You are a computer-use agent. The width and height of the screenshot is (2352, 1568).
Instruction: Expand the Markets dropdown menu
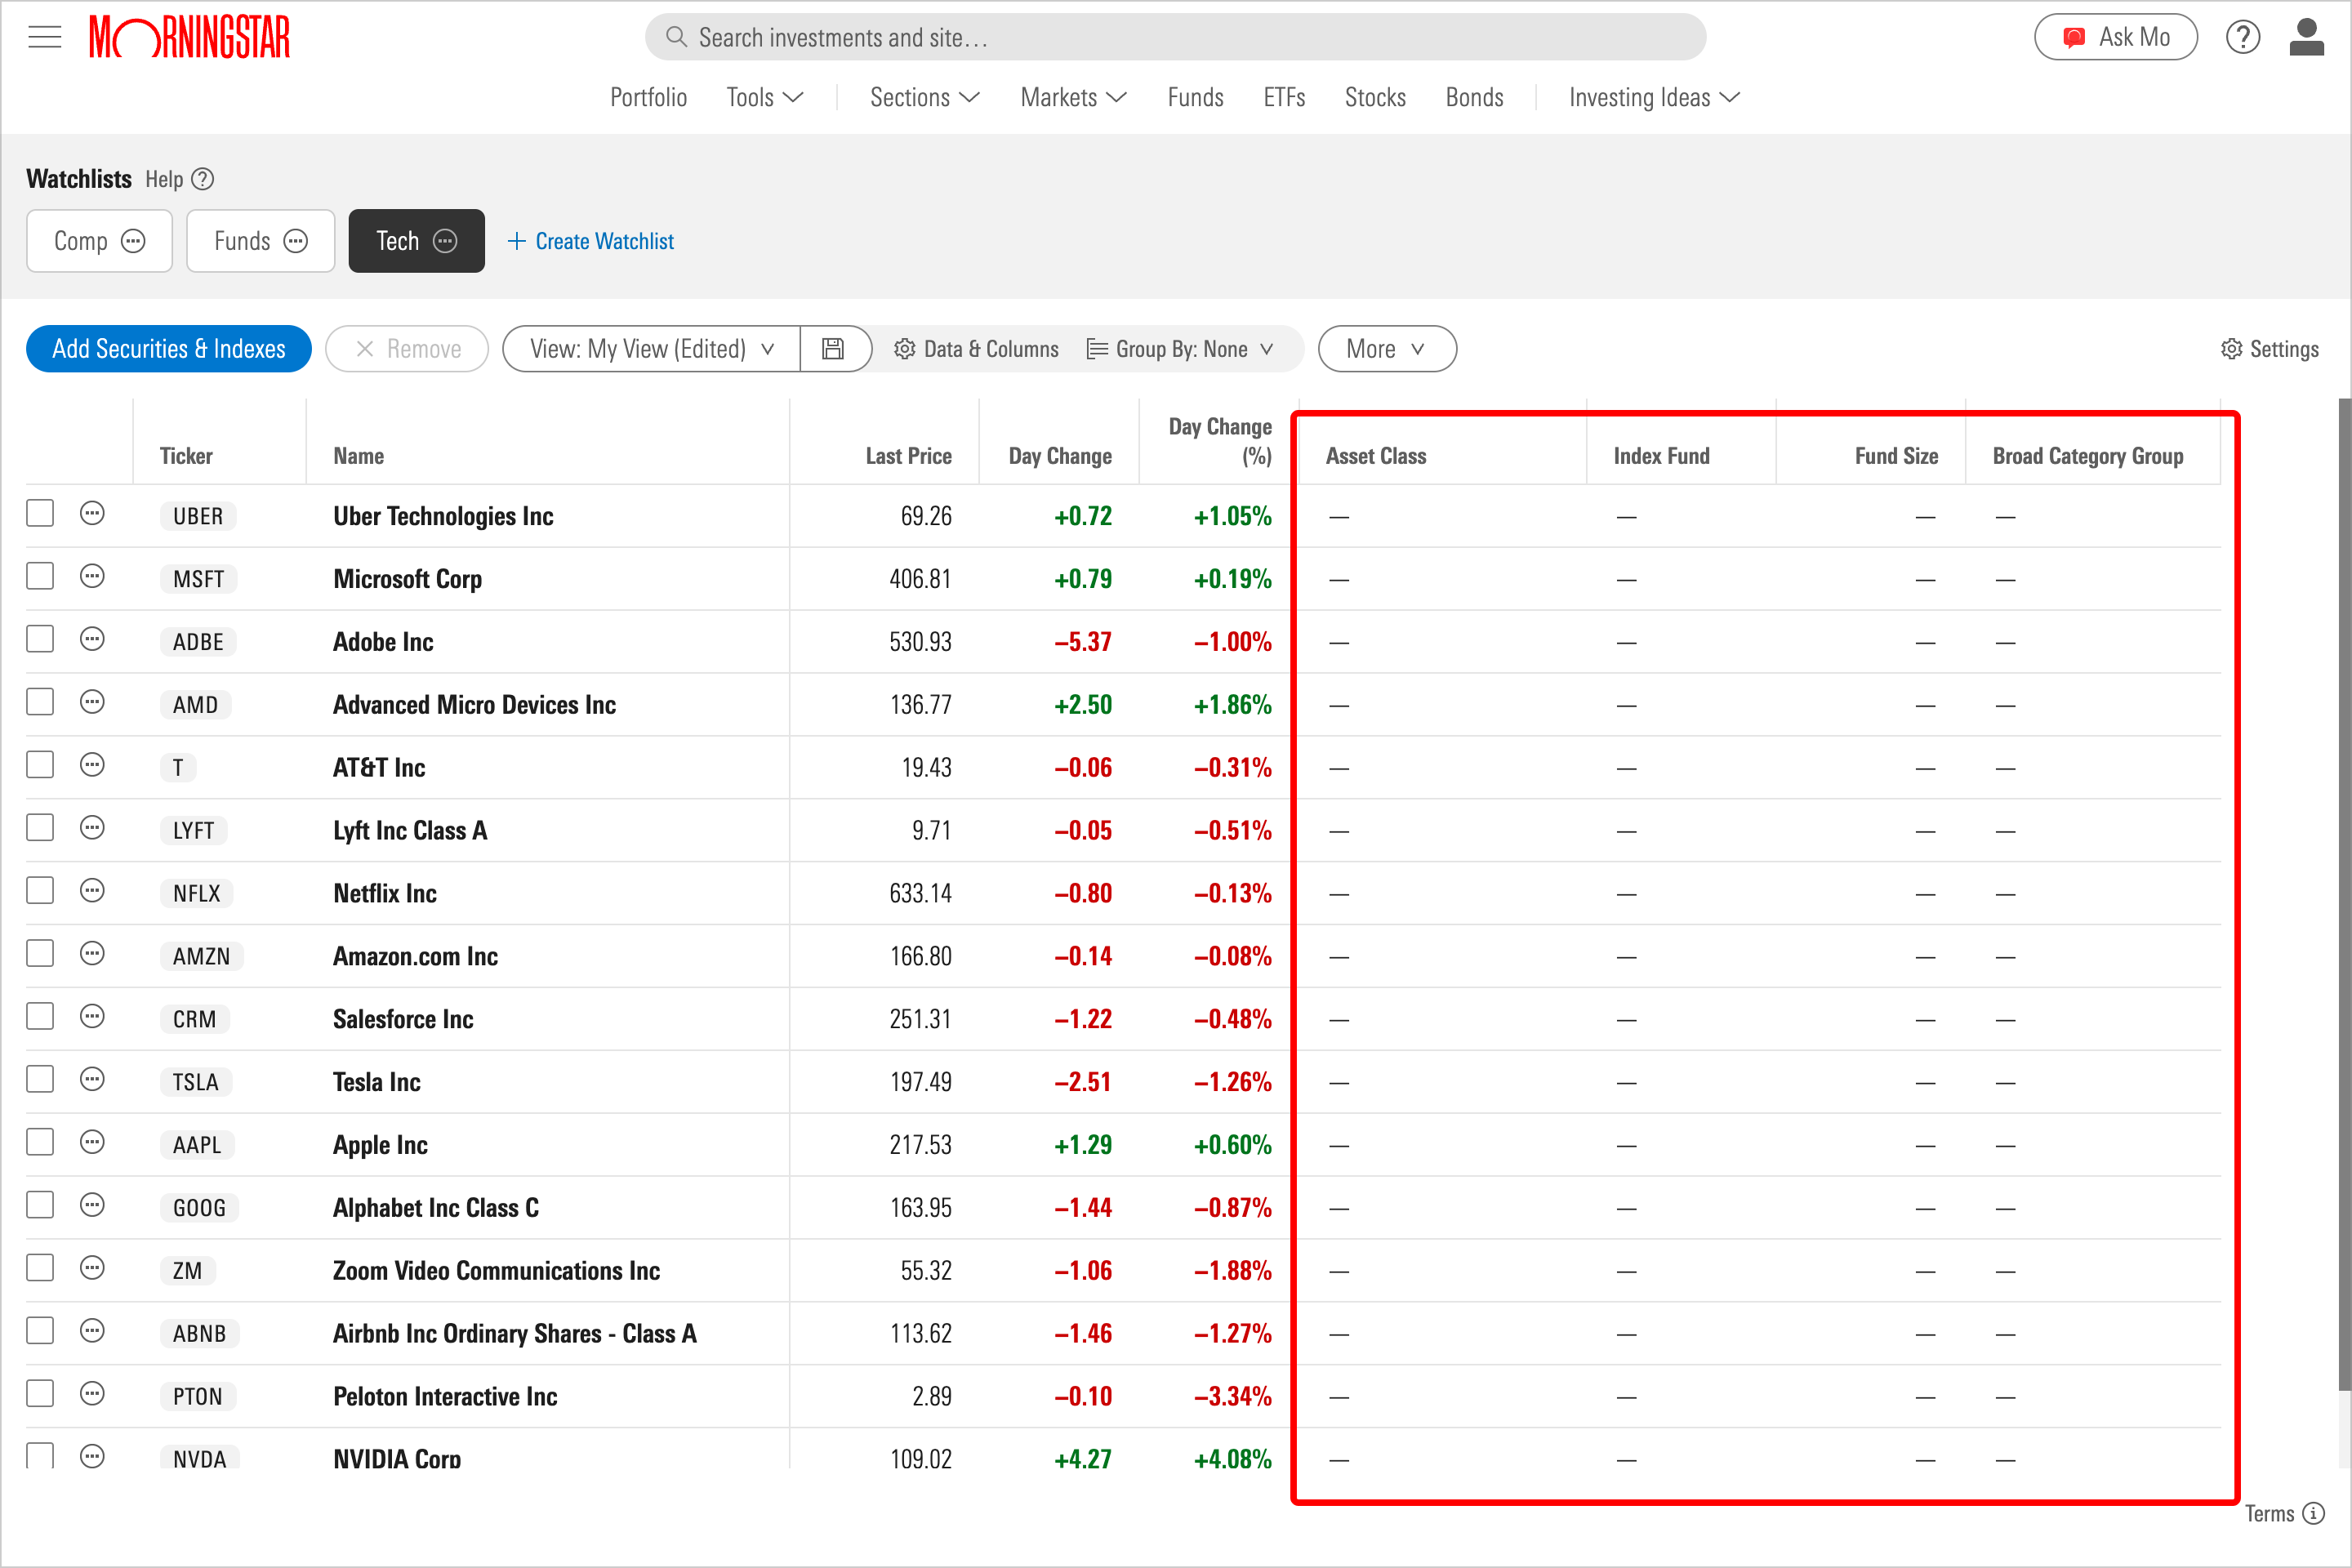click(x=1074, y=97)
